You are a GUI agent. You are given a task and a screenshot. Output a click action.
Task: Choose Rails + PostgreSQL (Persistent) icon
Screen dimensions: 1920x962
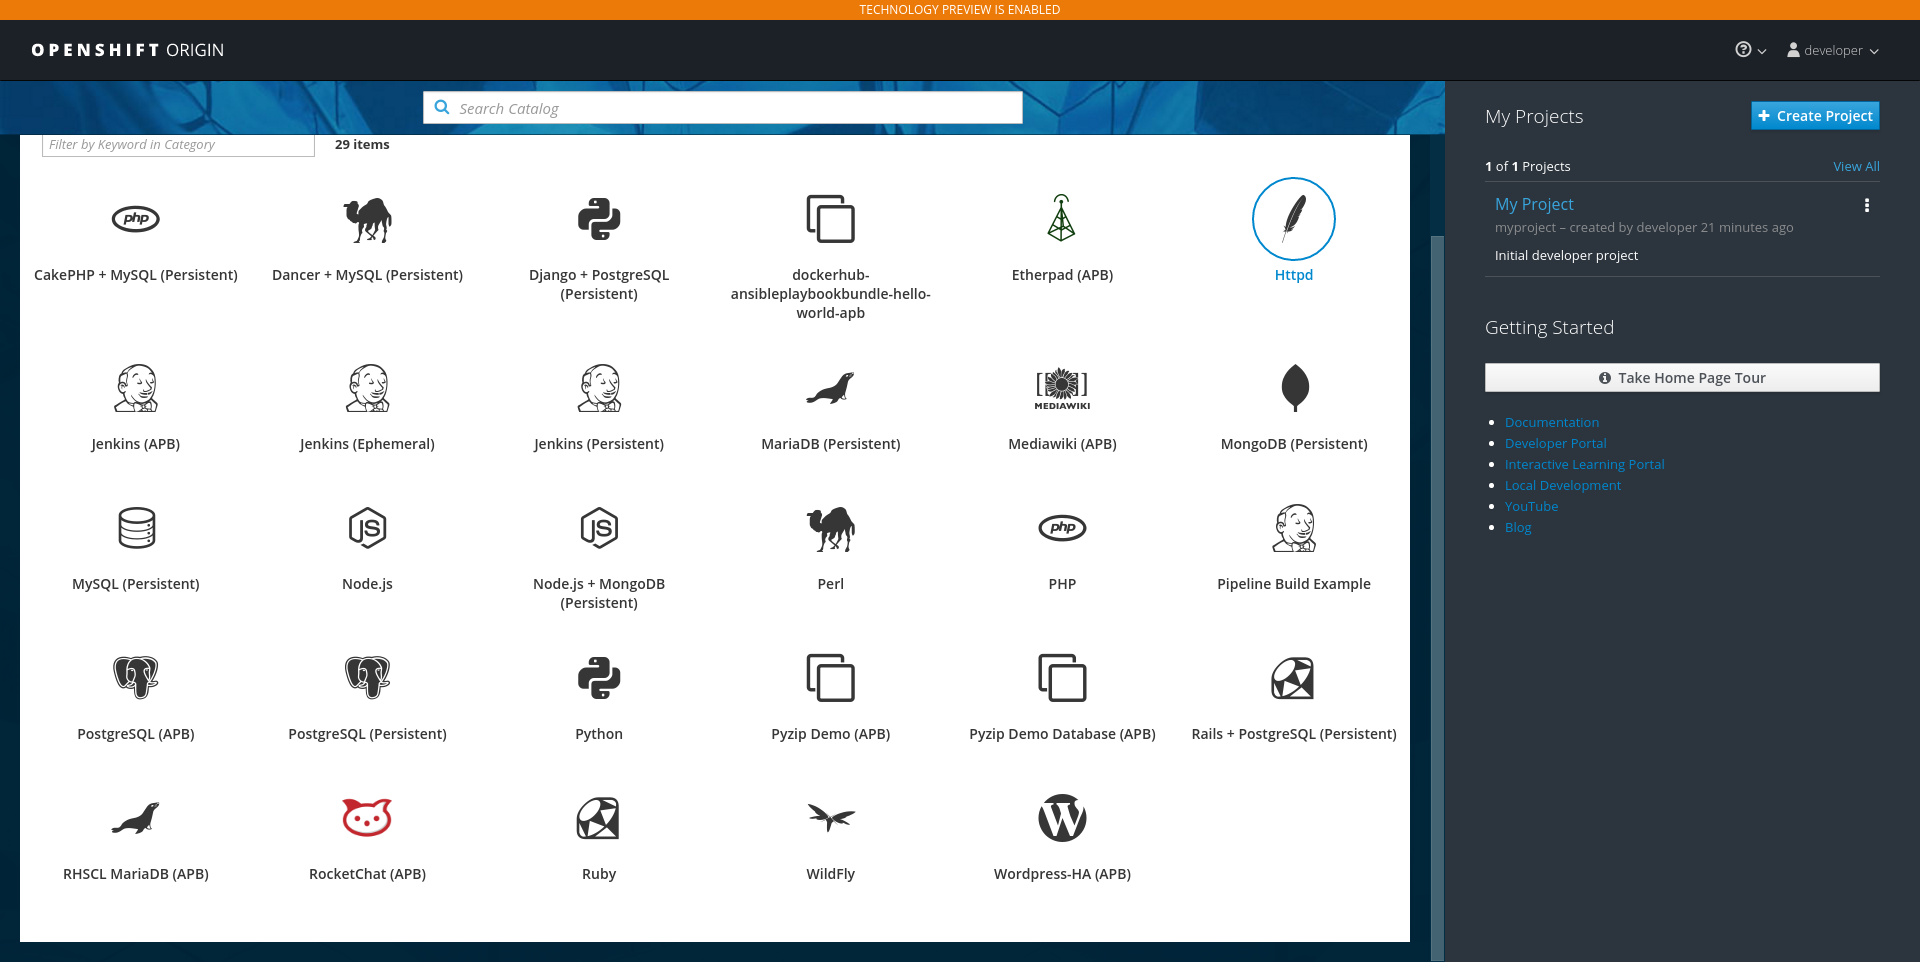1294,678
